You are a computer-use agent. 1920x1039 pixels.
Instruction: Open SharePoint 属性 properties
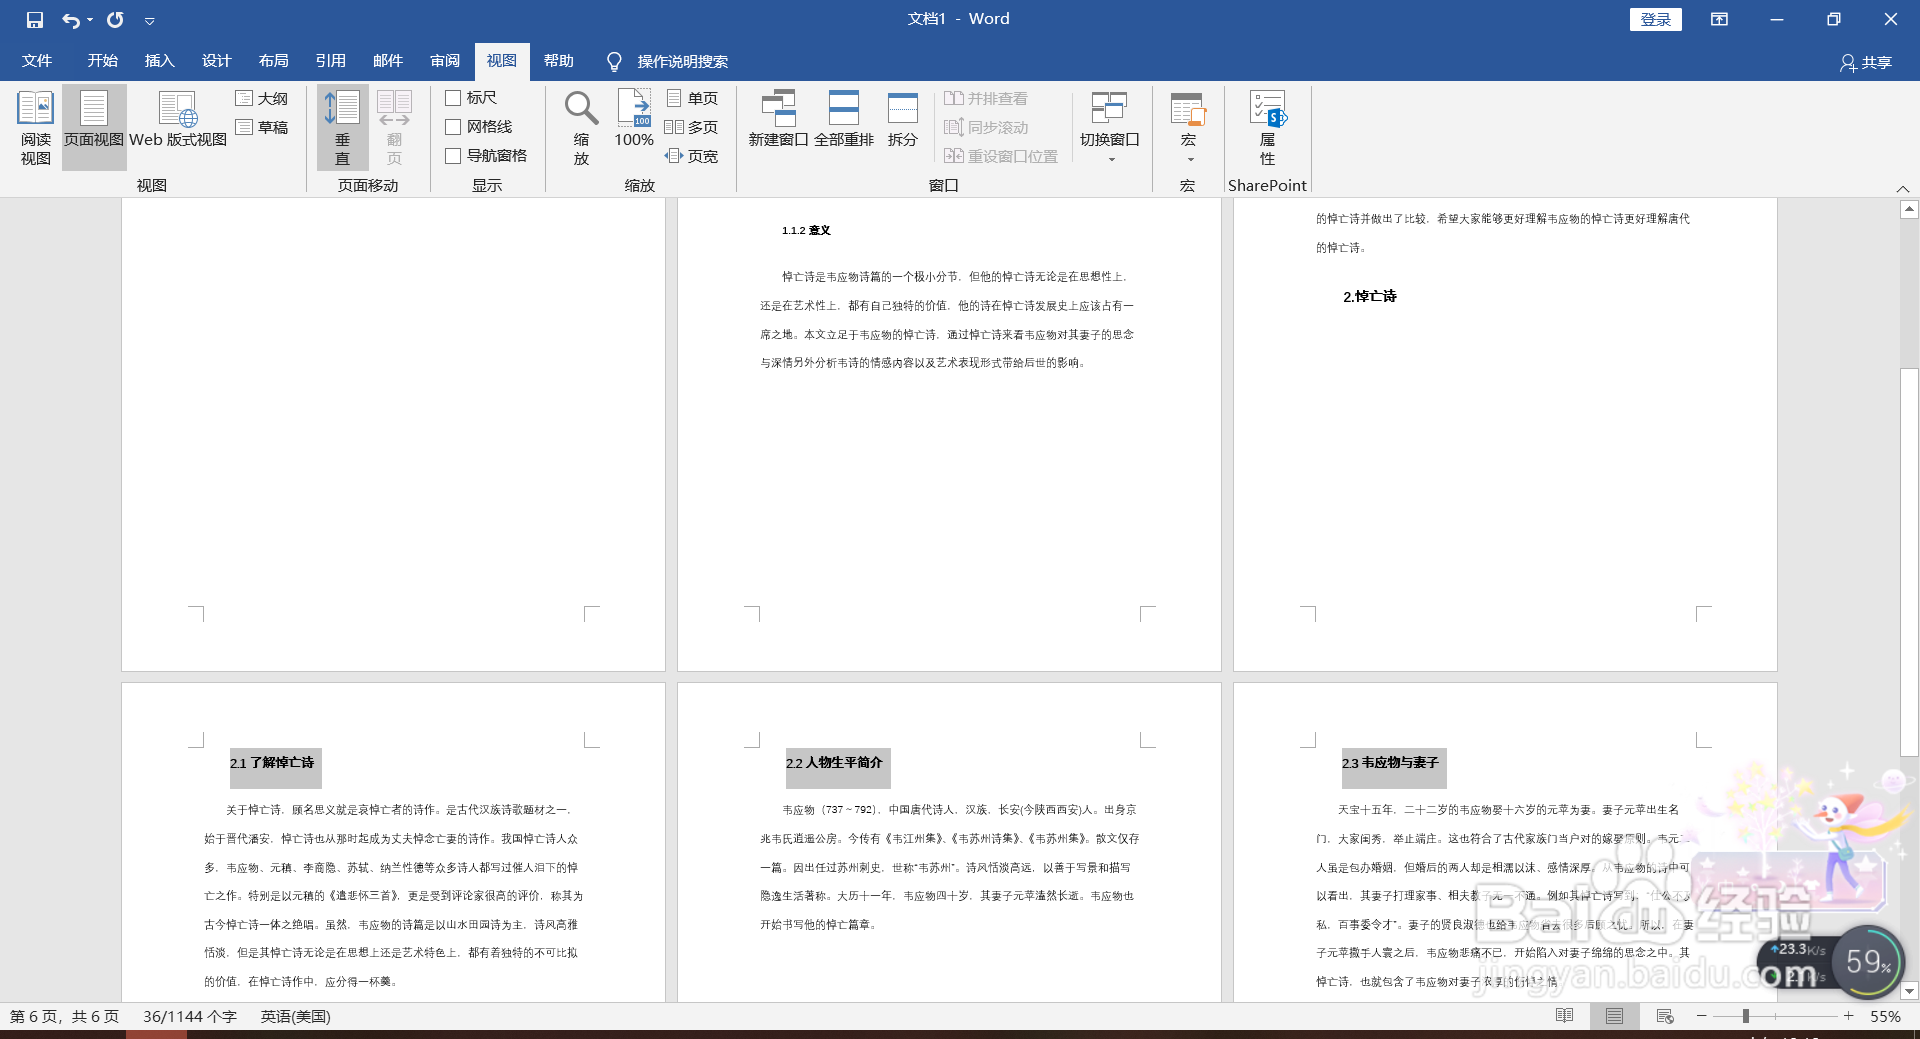click(x=1265, y=125)
